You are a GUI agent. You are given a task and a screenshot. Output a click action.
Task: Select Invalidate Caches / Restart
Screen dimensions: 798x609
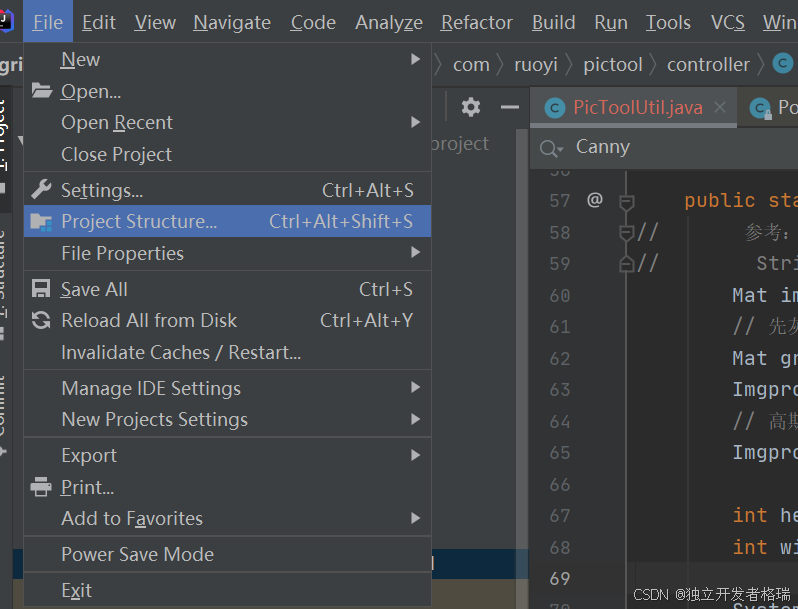[180, 352]
